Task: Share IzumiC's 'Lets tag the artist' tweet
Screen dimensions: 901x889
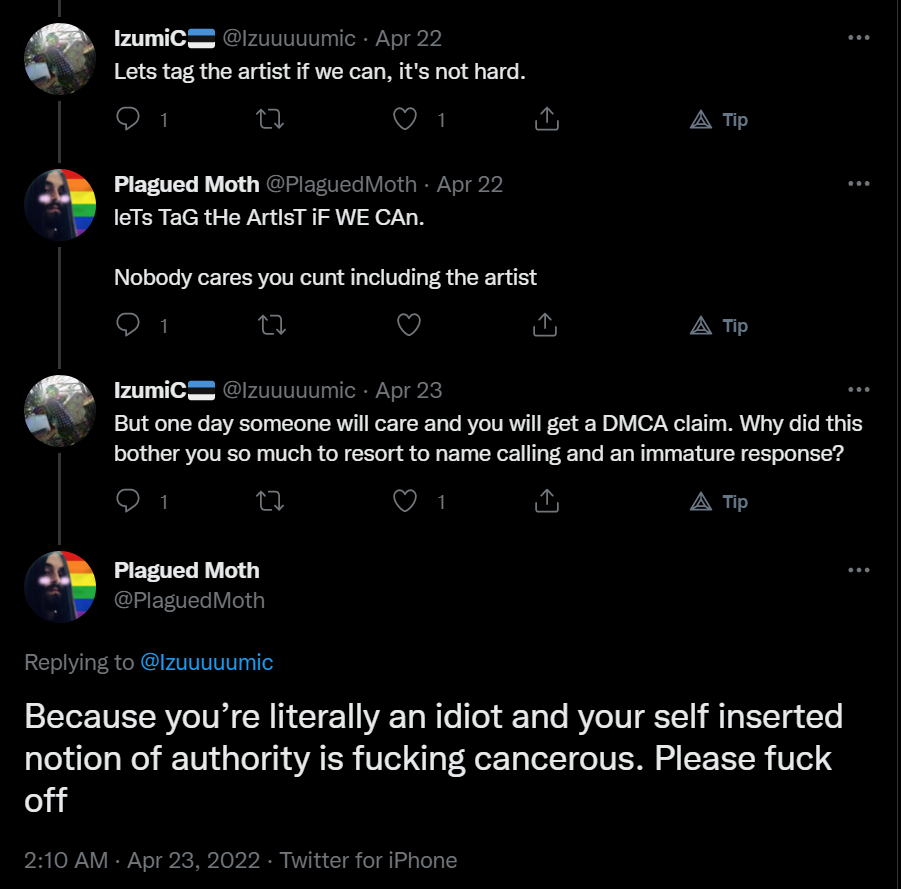Action: (x=546, y=119)
